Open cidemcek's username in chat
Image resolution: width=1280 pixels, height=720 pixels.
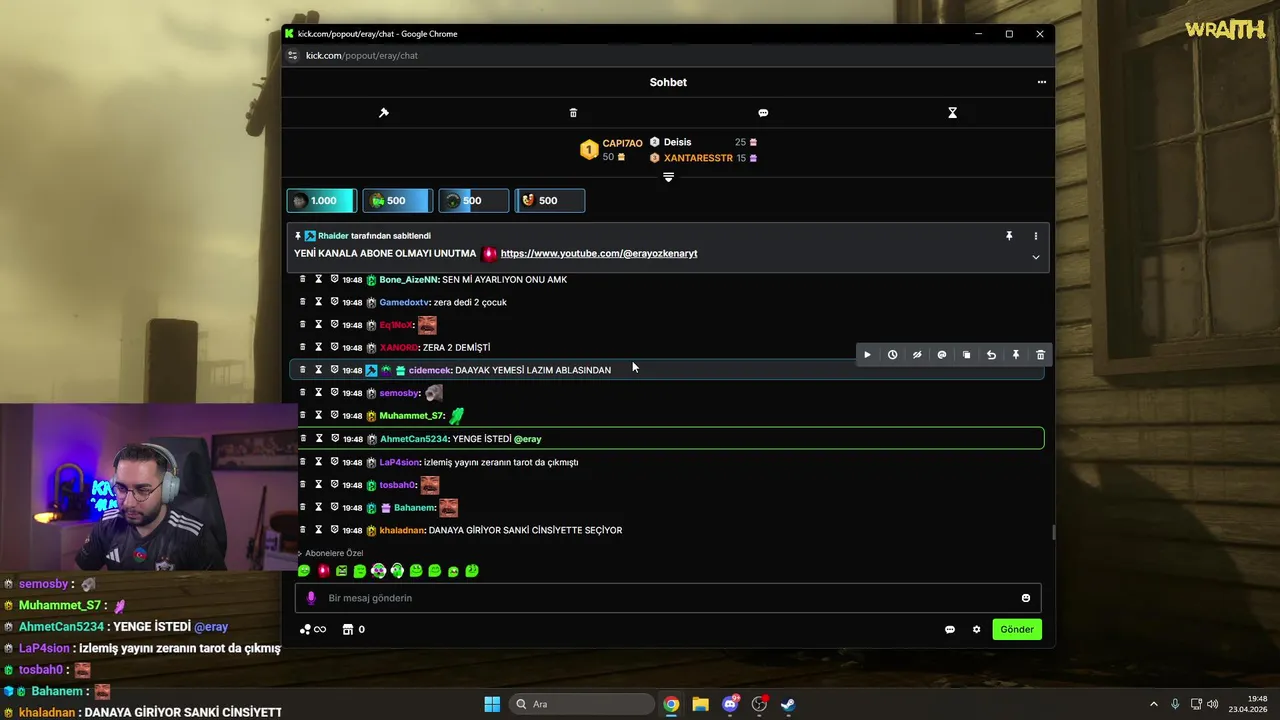click(430, 370)
